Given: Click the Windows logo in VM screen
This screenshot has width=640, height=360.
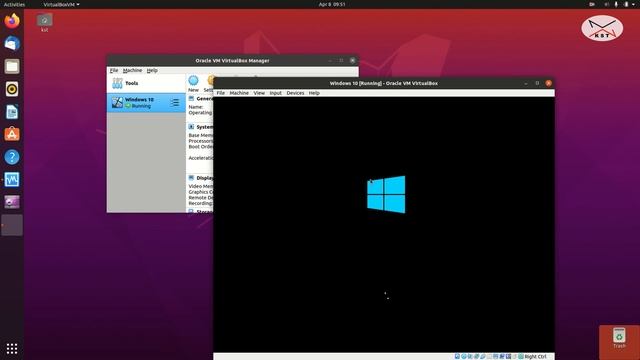Looking at the screenshot, I should (386, 194).
